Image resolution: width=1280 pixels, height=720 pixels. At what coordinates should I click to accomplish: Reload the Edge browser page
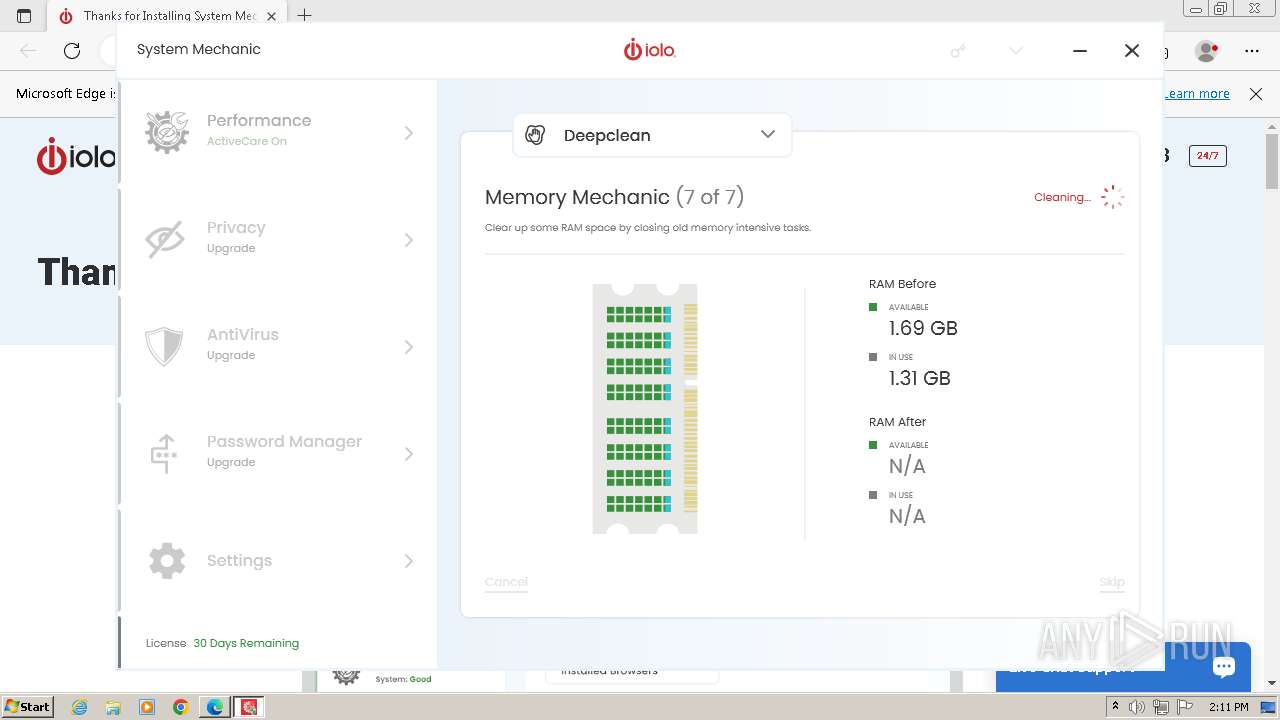coord(72,50)
